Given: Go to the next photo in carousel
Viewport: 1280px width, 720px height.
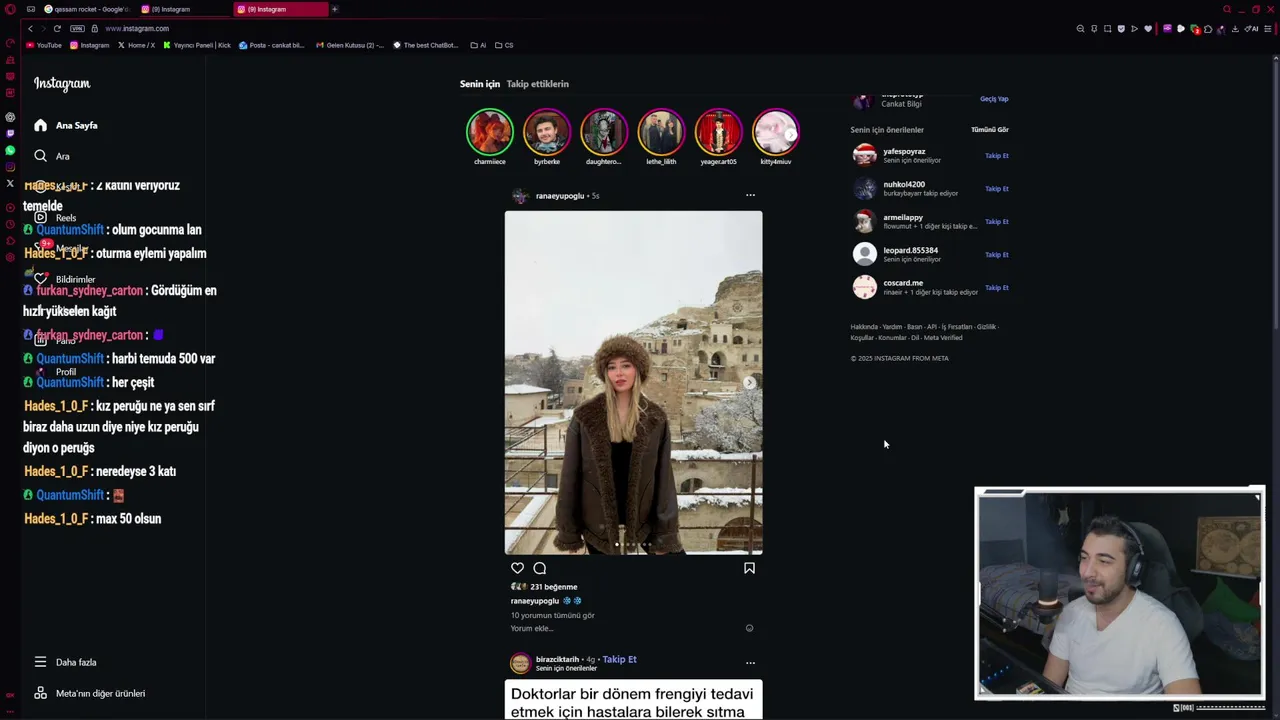Looking at the screenshot, I should 750,383.
